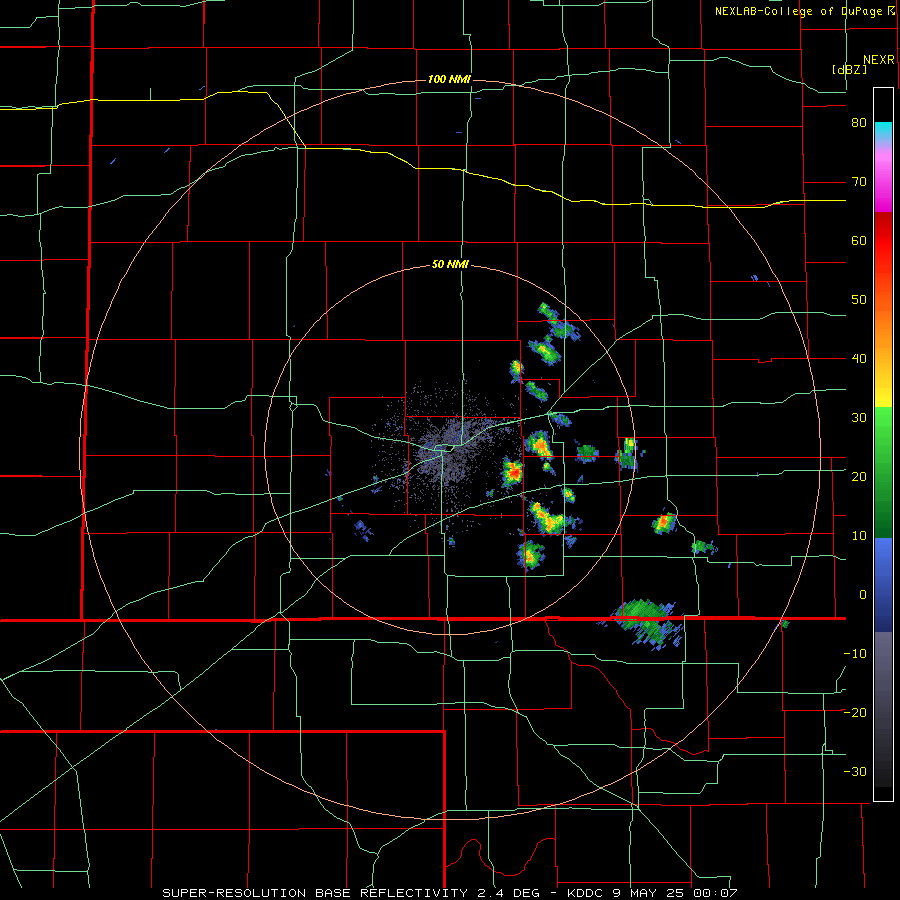Click the [dBZ] unit label
Viewport: 900px width, 900px height.
[x=849, y=69]
